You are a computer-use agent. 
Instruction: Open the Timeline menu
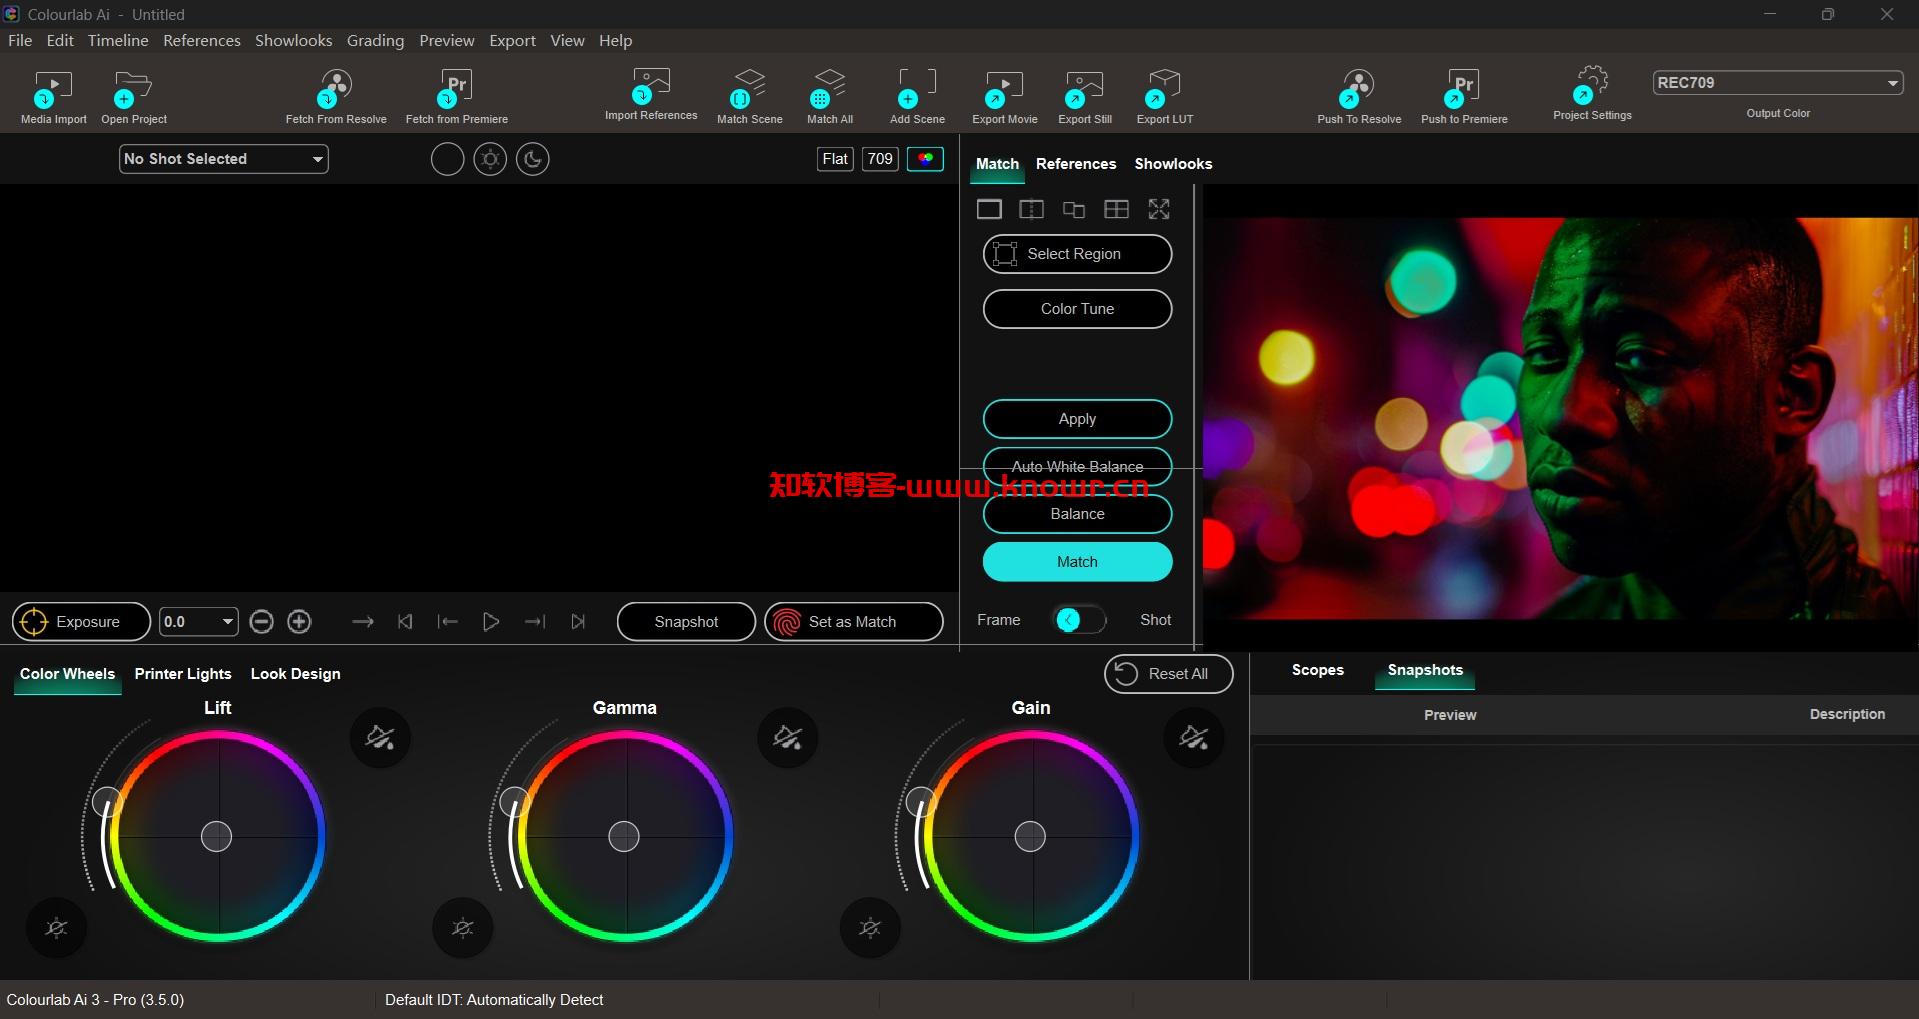118,41
